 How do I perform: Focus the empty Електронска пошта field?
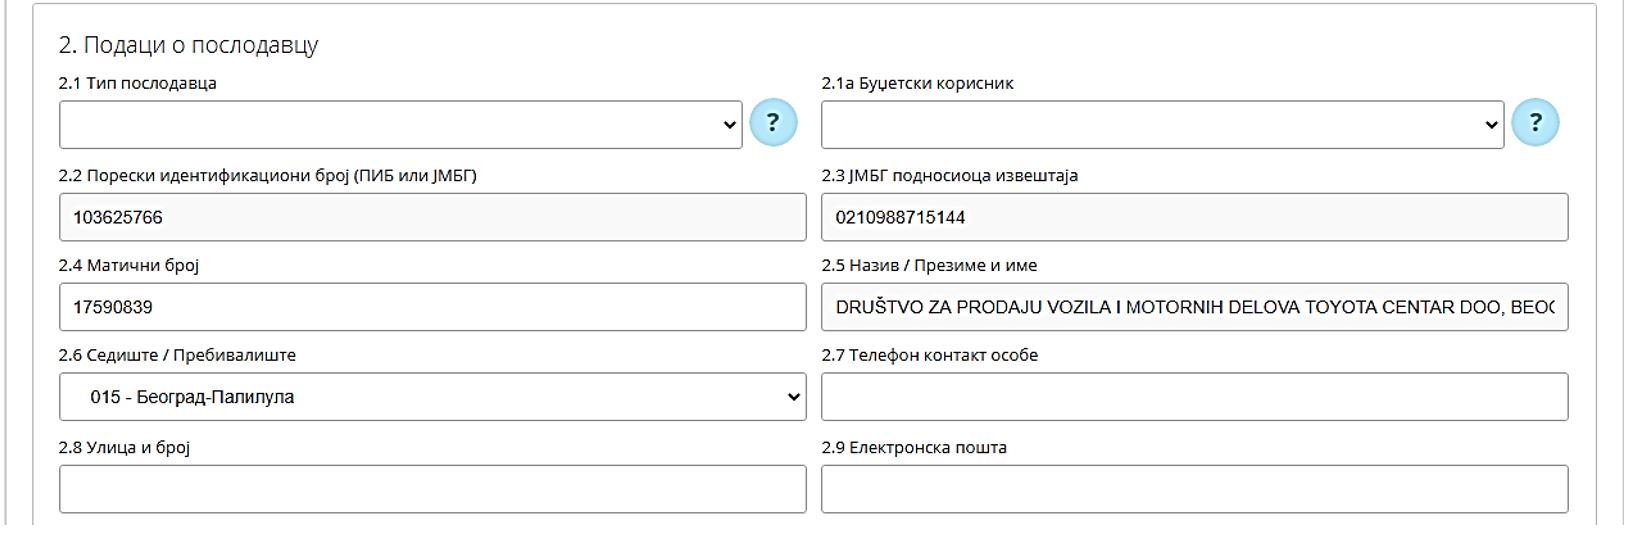pyautogui.click(x=1194, y=489)
